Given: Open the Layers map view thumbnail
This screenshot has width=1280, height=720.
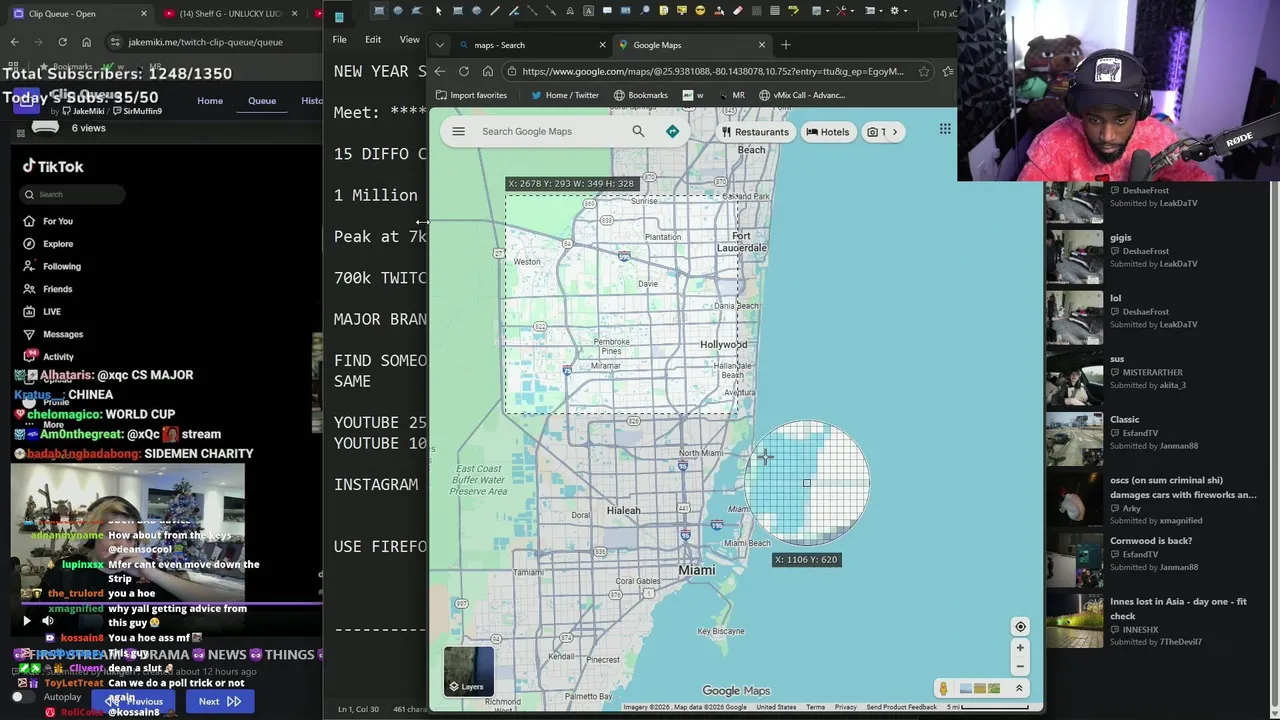Looking at the screenshot, I should 469,671.
